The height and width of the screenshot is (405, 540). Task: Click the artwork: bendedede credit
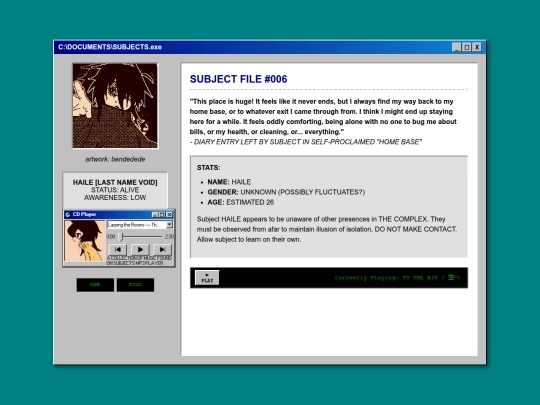coord(115,159)
